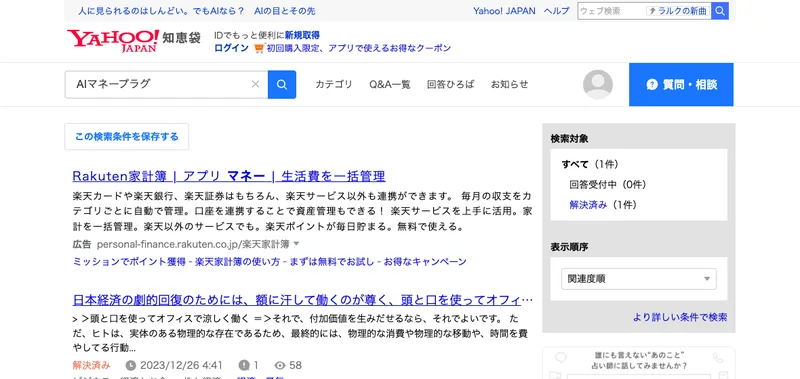The image size is (800, 379).
Task: Click the answer count icon beside 1
Action: point(244,365)
